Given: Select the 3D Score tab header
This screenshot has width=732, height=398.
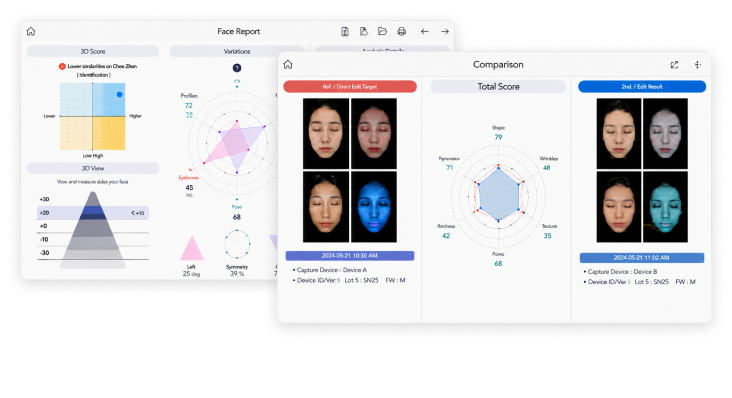Looking at the screenshot, I should pyautogui.click(x=92, y=51).
